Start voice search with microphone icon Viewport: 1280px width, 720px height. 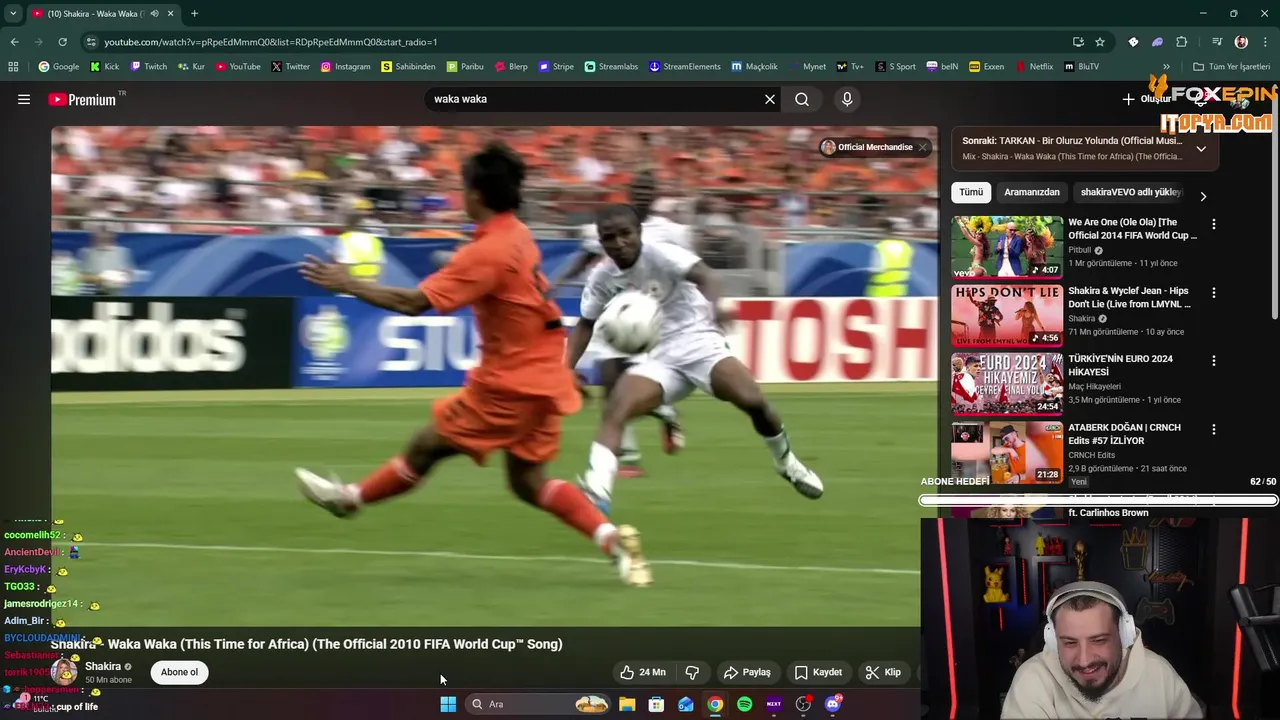pos(847,99)
